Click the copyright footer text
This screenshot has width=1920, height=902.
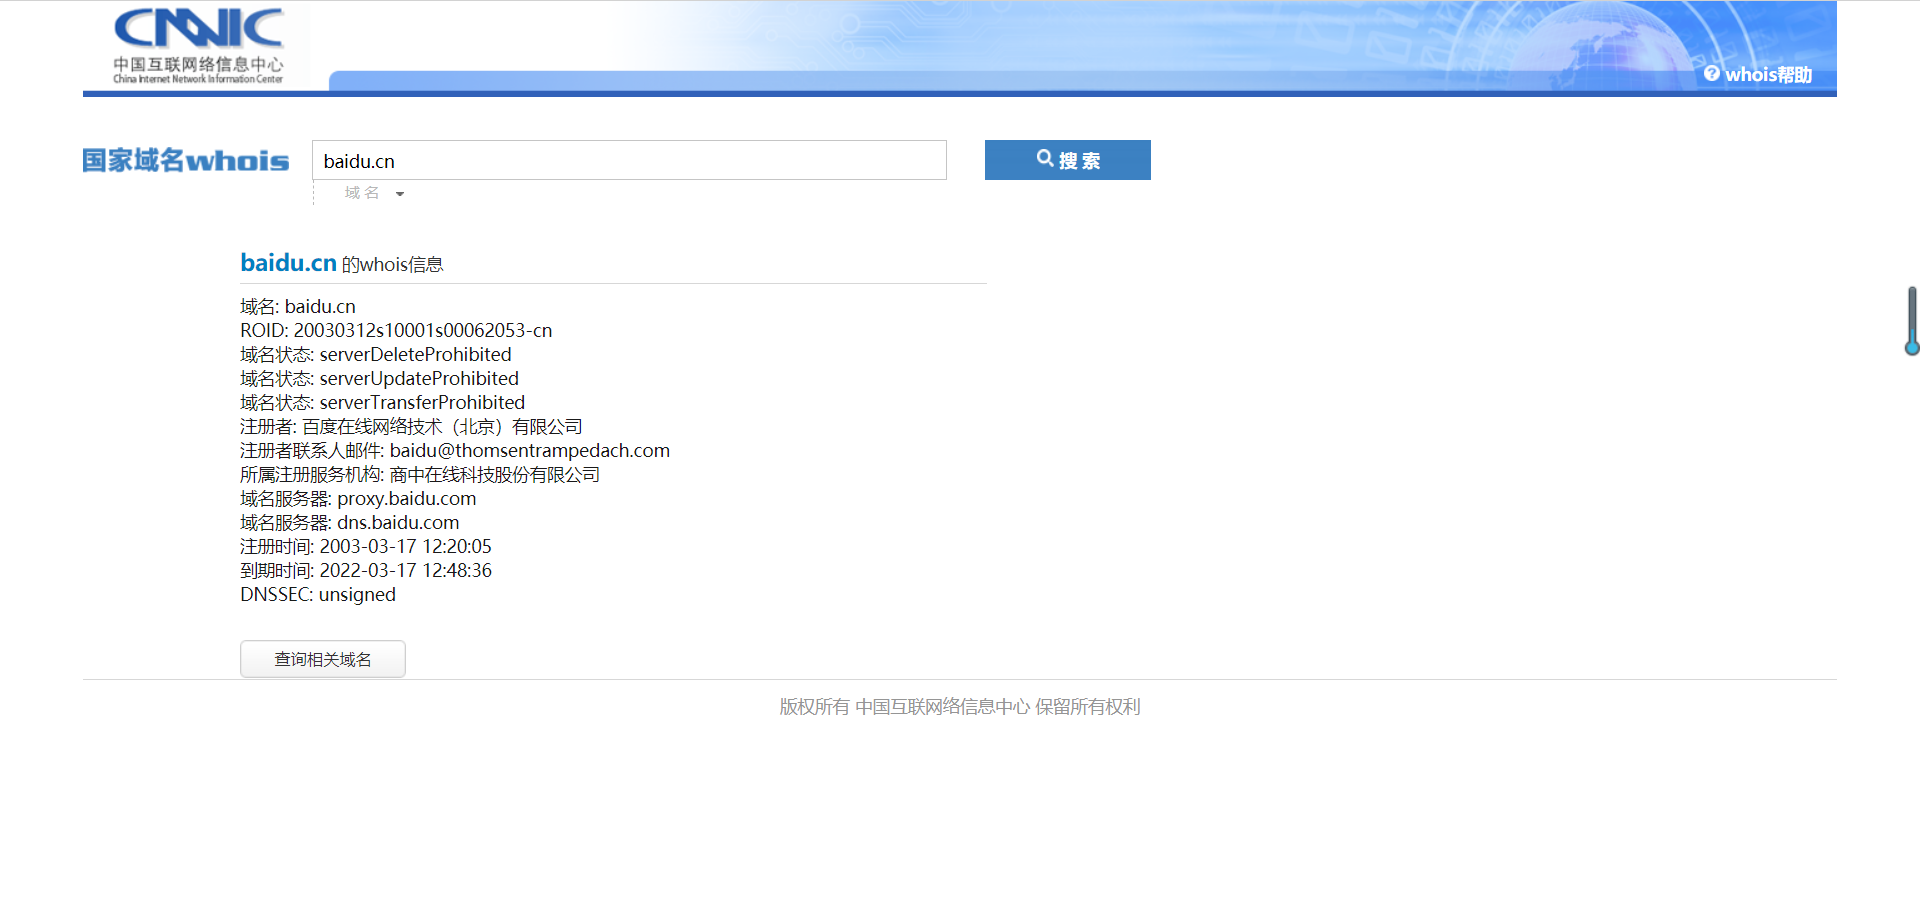tap(960, 707)
